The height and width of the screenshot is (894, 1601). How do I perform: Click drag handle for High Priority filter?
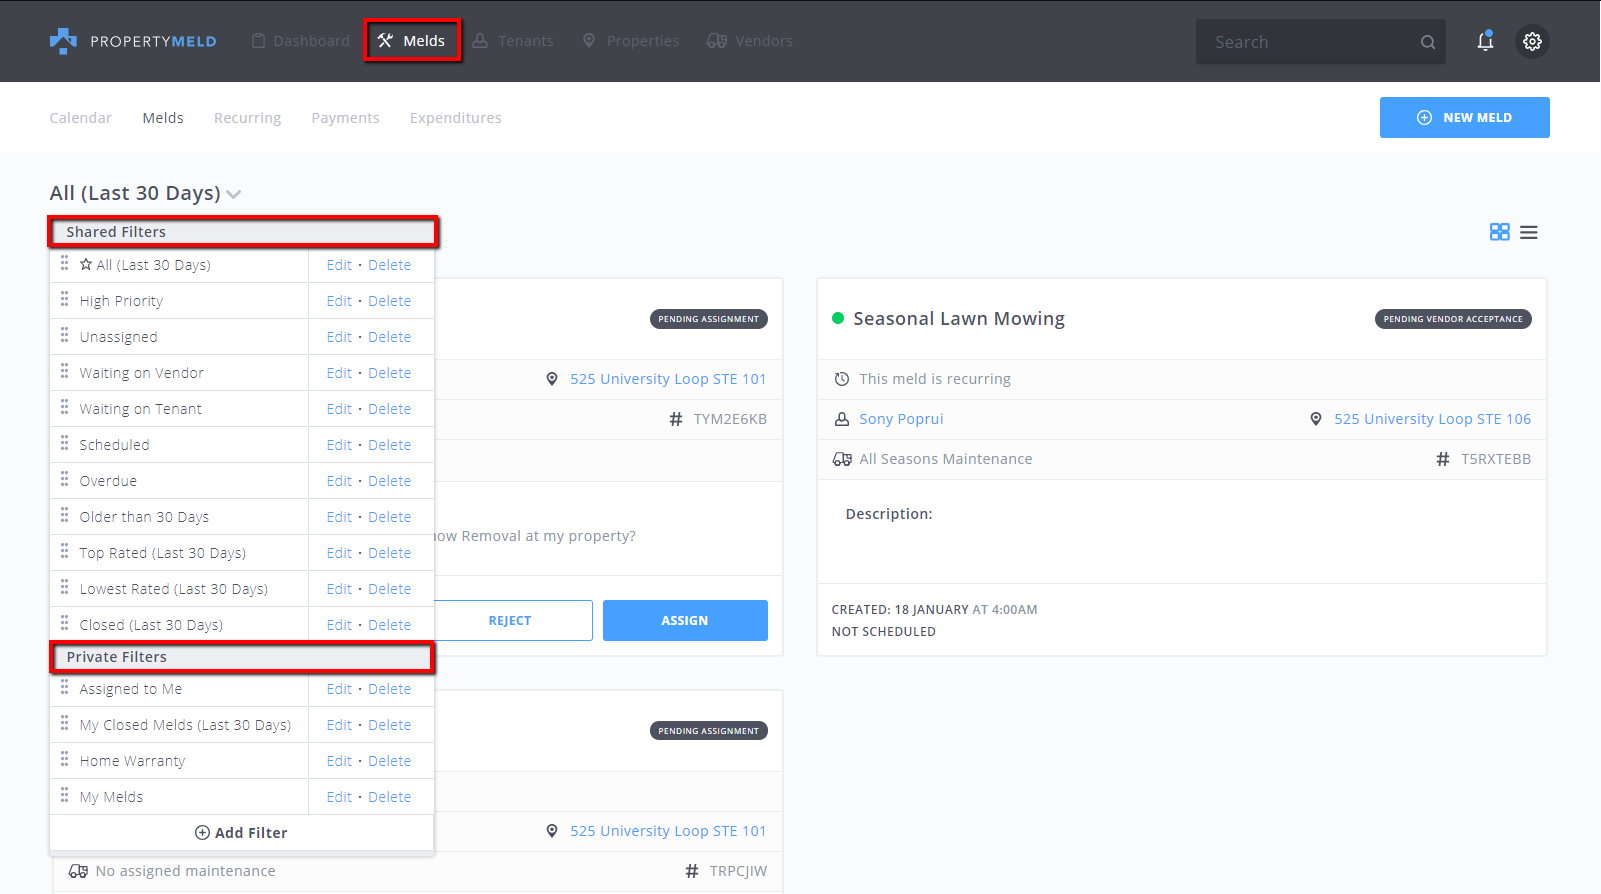tap(64, 299)
